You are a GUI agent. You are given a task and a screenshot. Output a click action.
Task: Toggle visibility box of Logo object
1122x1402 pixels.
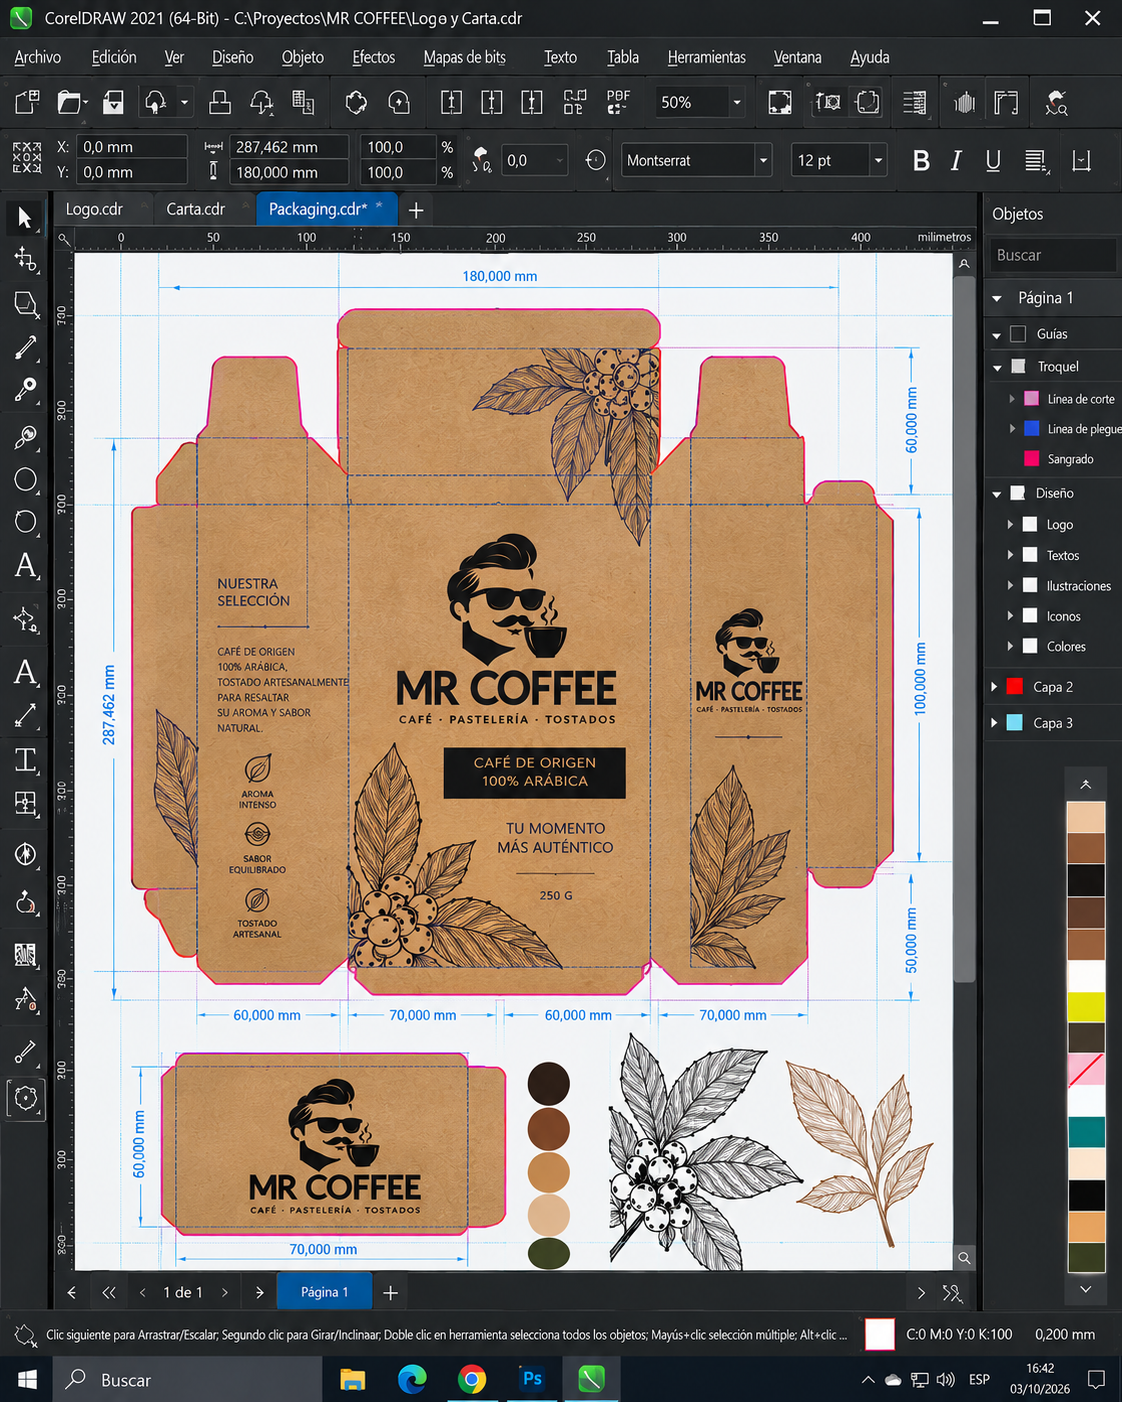(x=1030, y=524)
